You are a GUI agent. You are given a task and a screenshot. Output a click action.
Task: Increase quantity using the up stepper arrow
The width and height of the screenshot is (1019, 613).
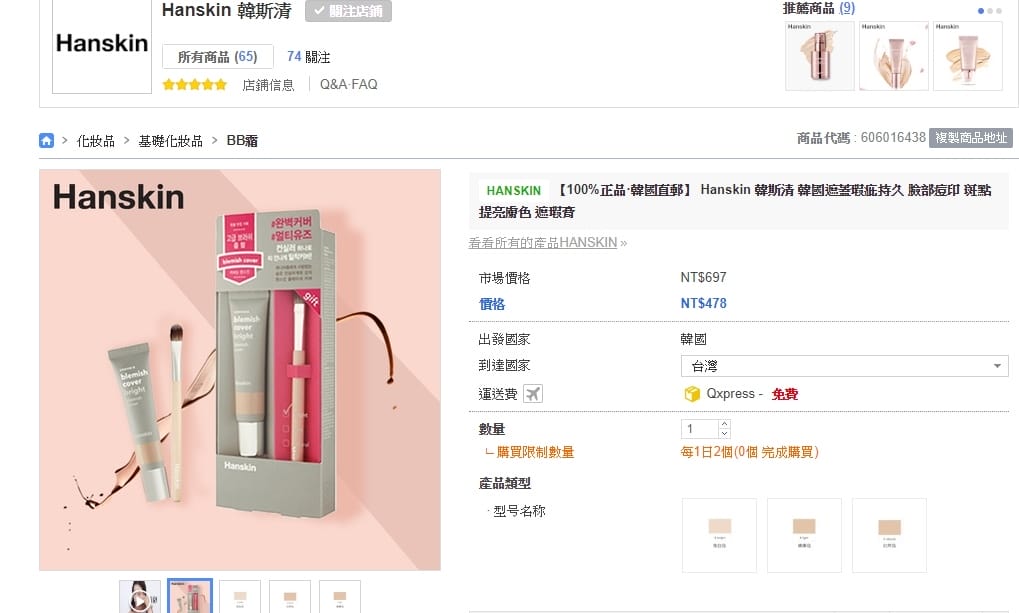[723, 424]
